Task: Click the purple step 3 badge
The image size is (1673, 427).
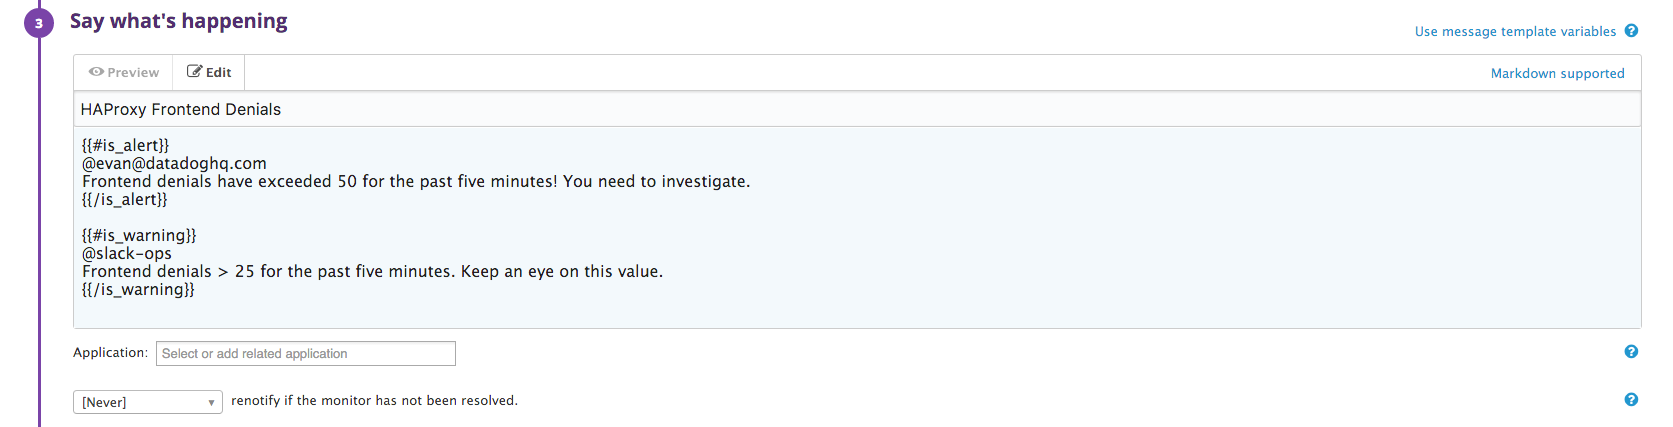Action: point(39,22)
